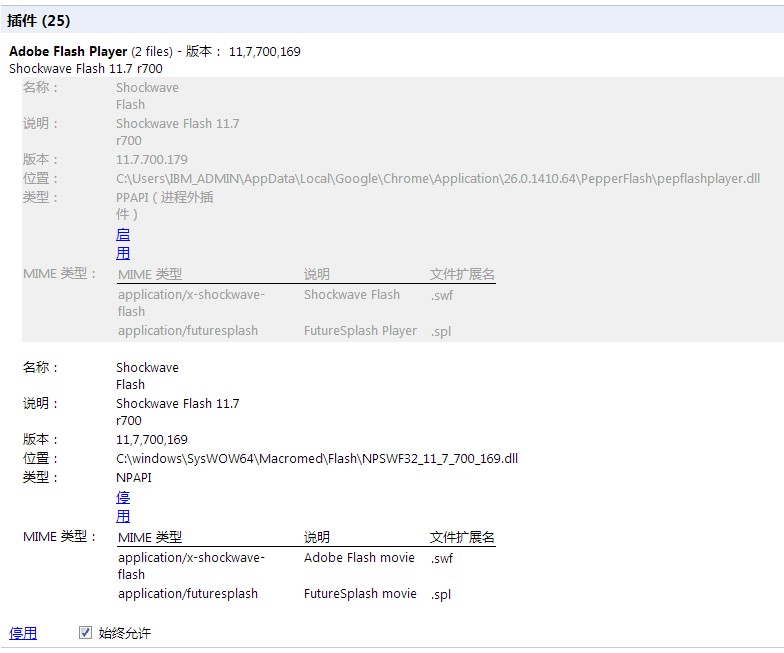Click the NPSWF32_11_7_700_169.dll location path

click(317, 458)
